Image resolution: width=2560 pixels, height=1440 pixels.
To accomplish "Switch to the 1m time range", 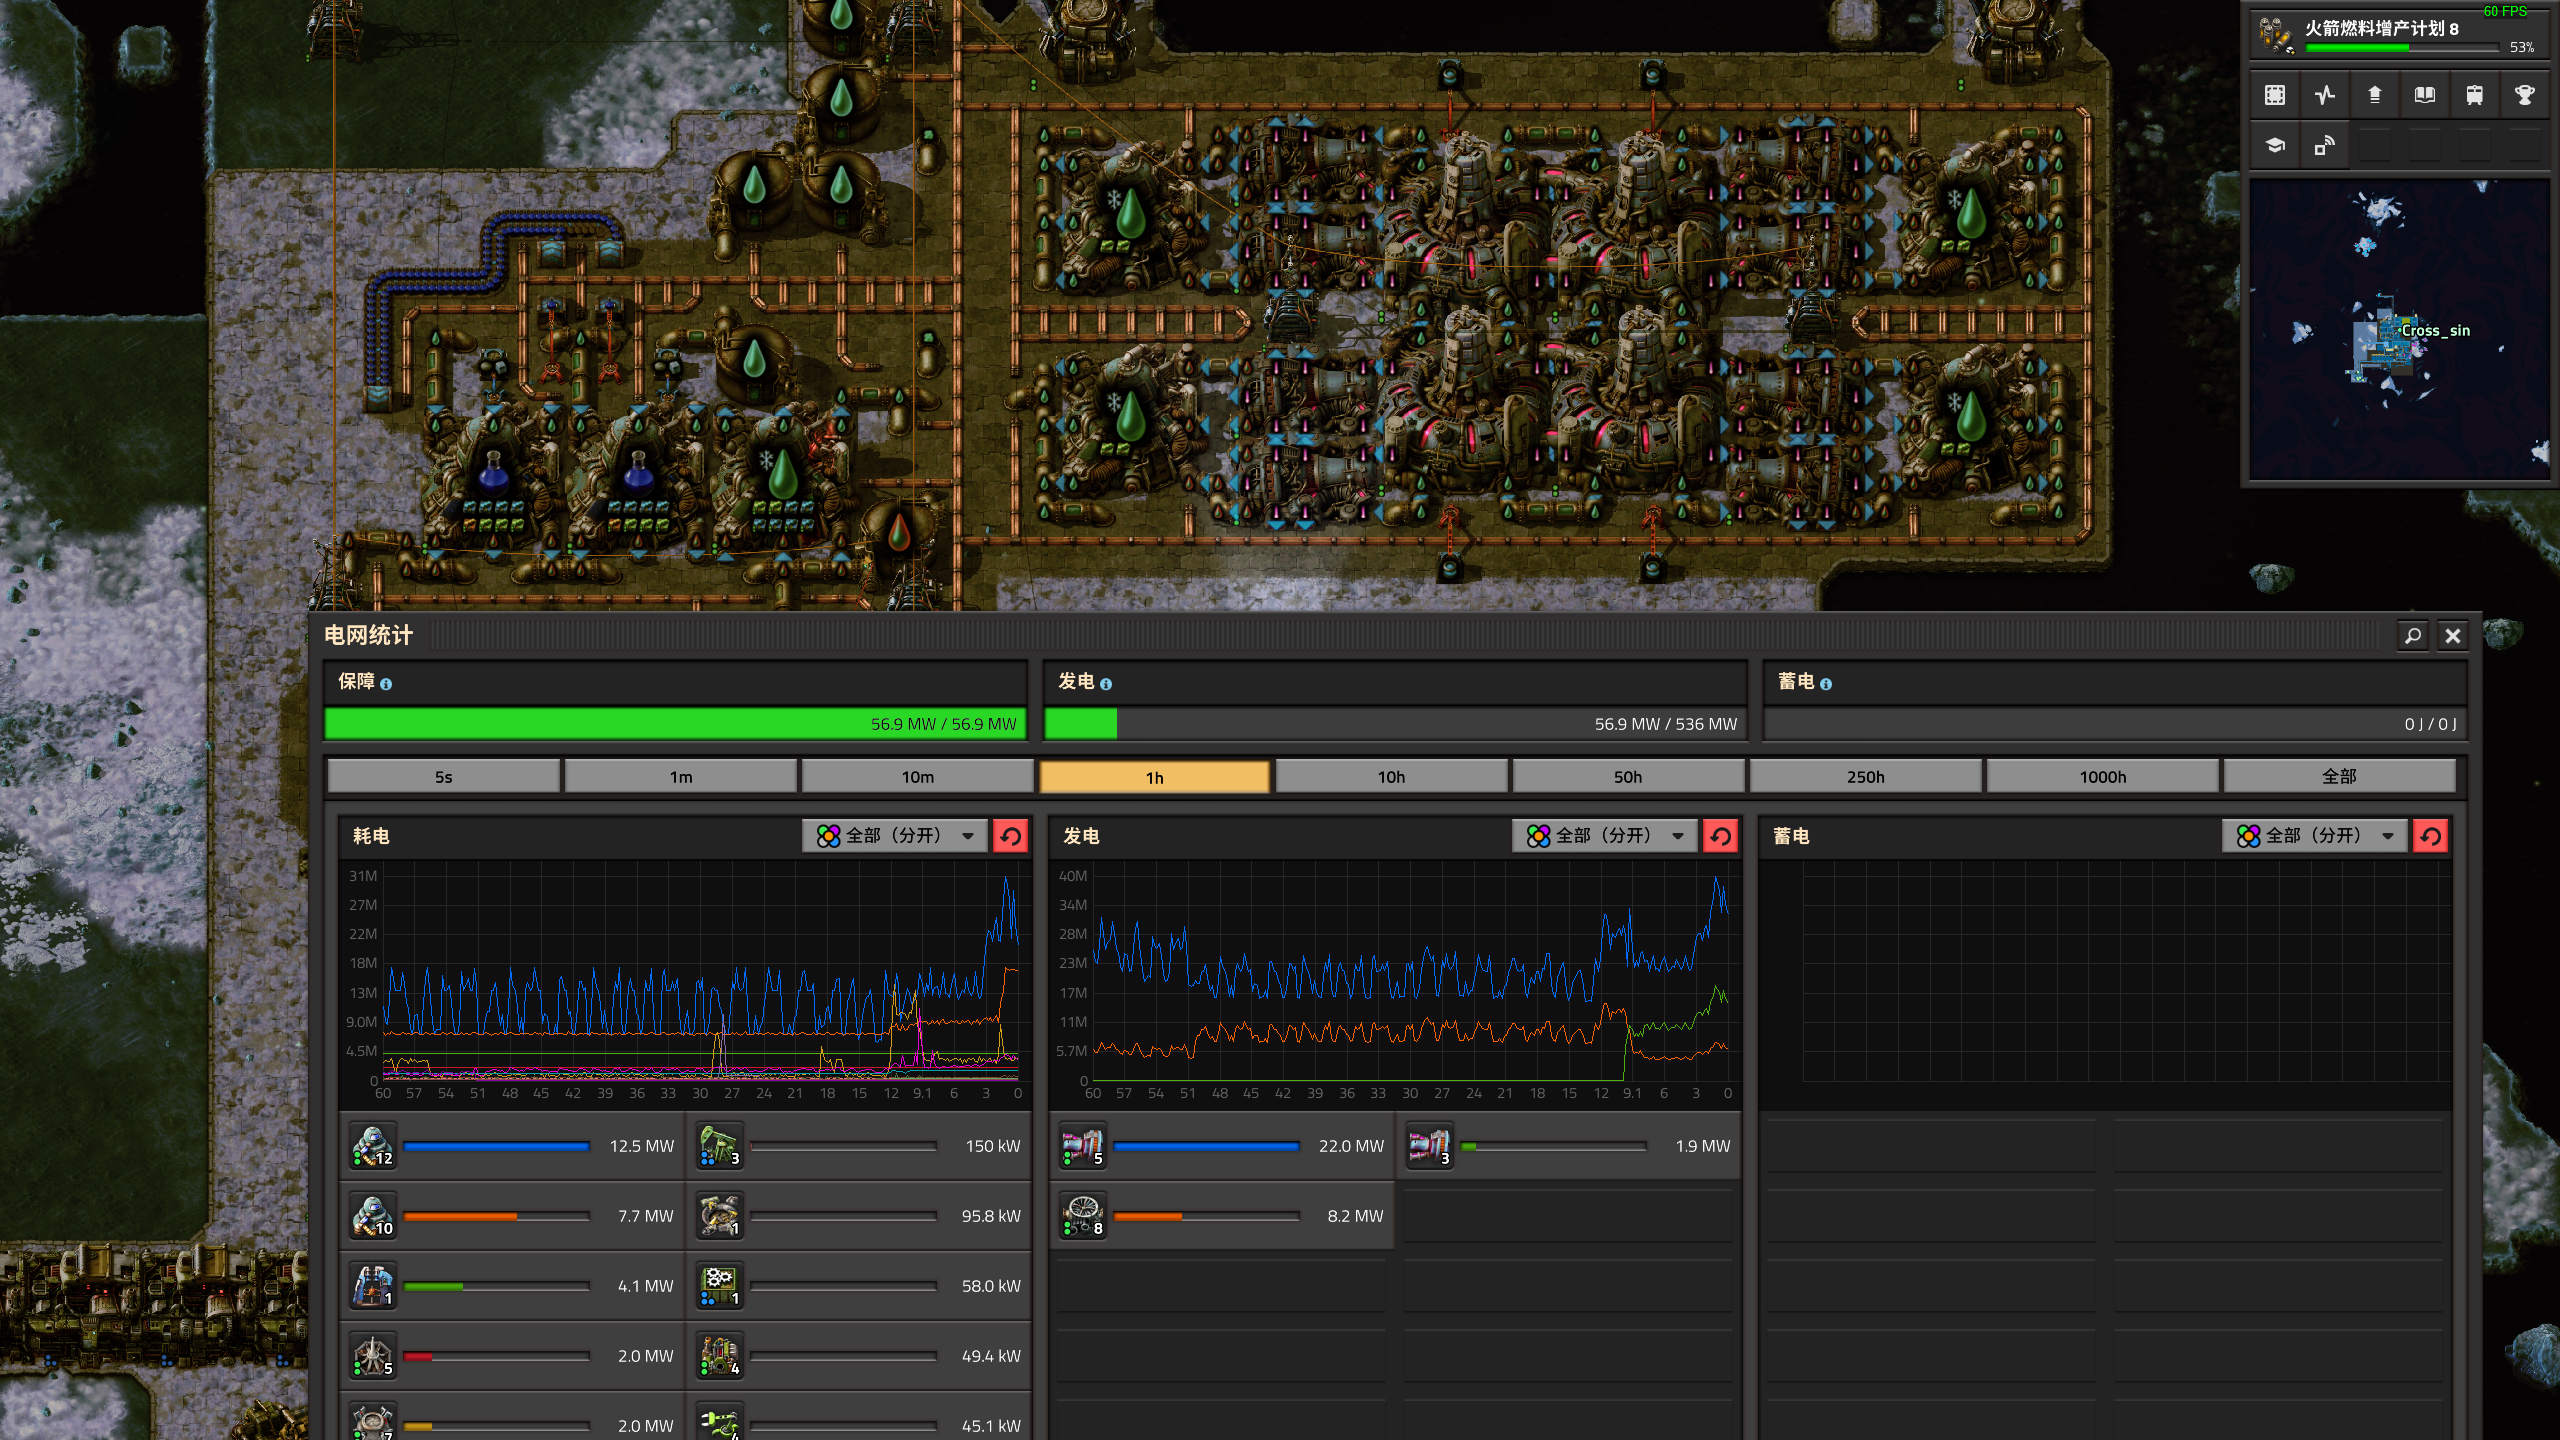I will coord(681,777).
